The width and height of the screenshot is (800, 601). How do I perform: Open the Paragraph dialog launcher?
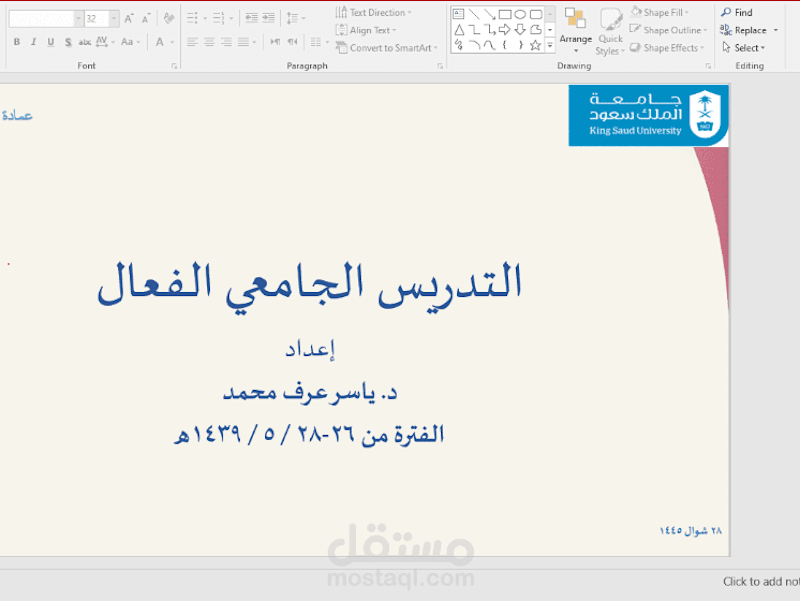click(440, 66)
